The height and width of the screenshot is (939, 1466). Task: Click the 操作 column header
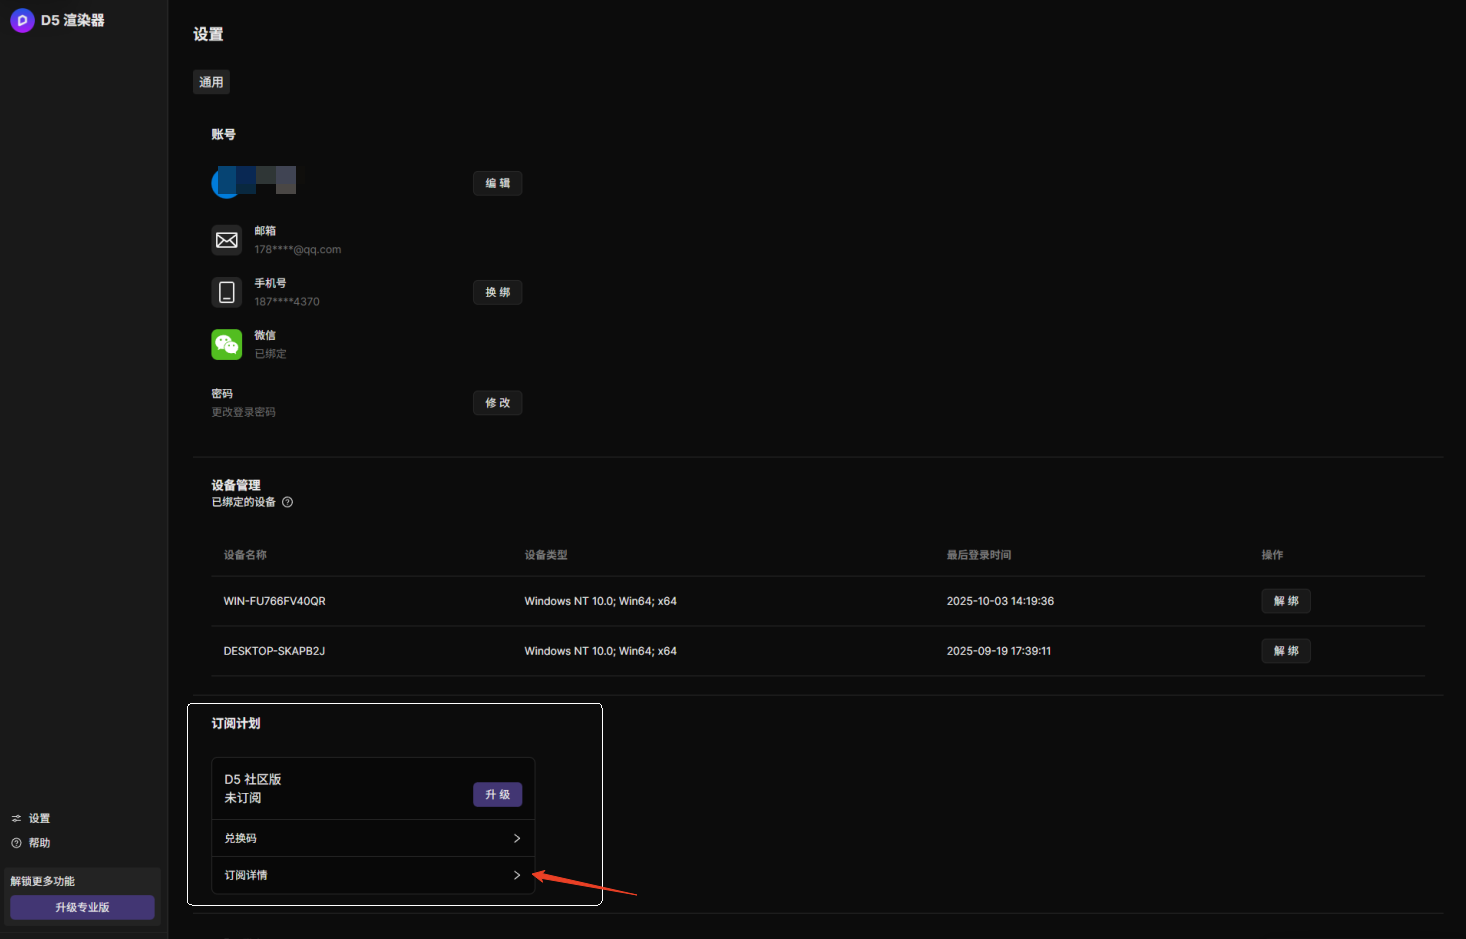pos(1272,555)
